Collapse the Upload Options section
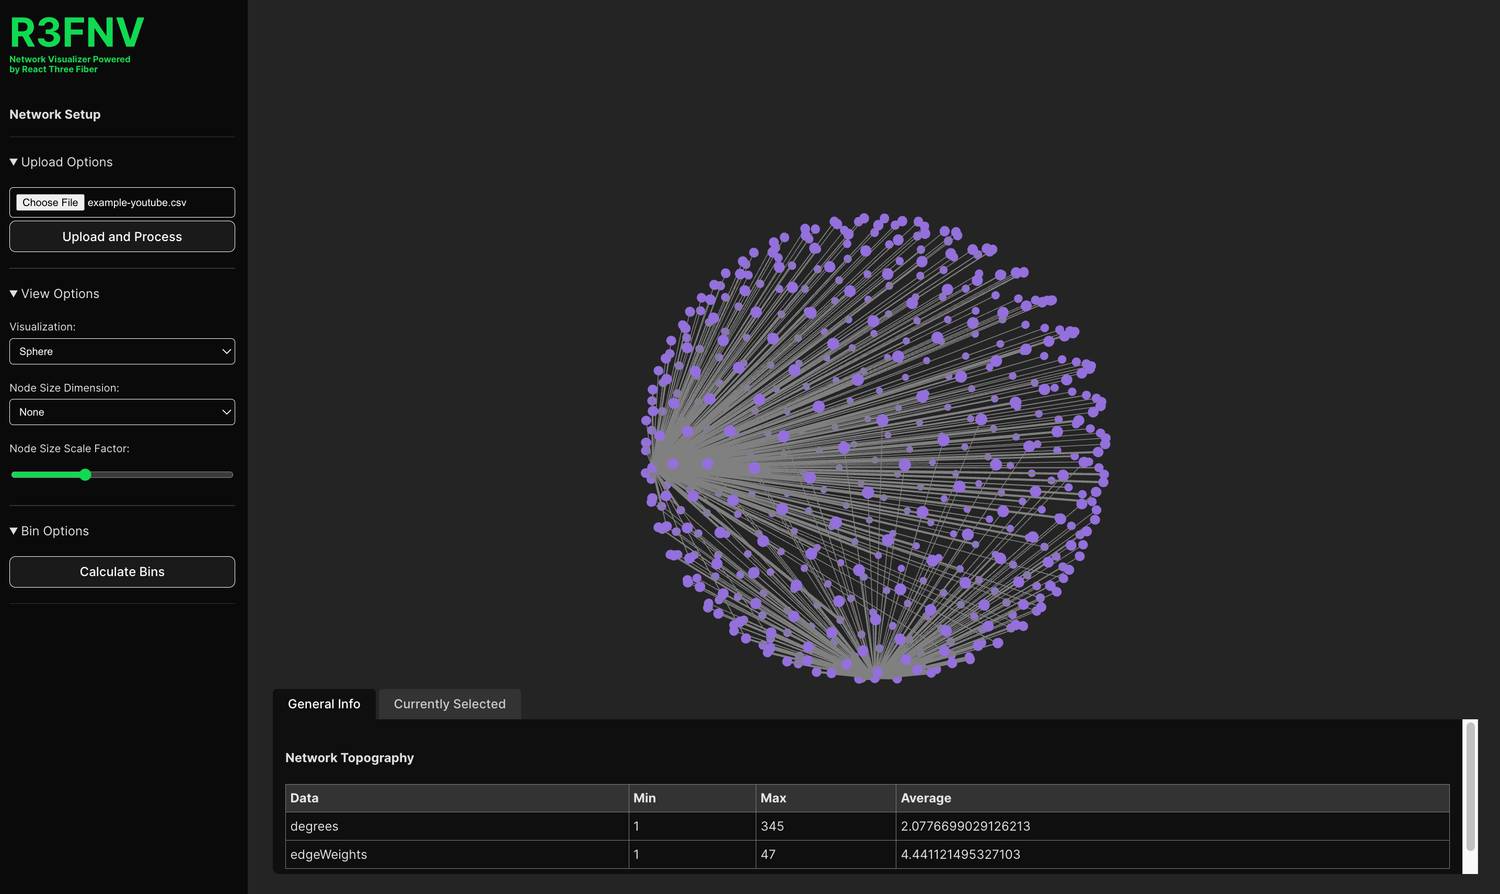Viewport: 1500px width, 894px height. point(61,162)
